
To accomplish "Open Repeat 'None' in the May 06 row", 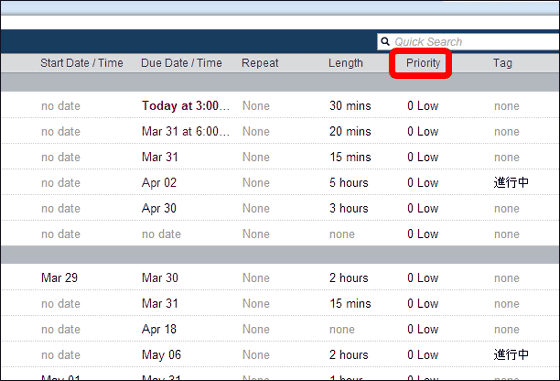I will [x=256, y=355].
